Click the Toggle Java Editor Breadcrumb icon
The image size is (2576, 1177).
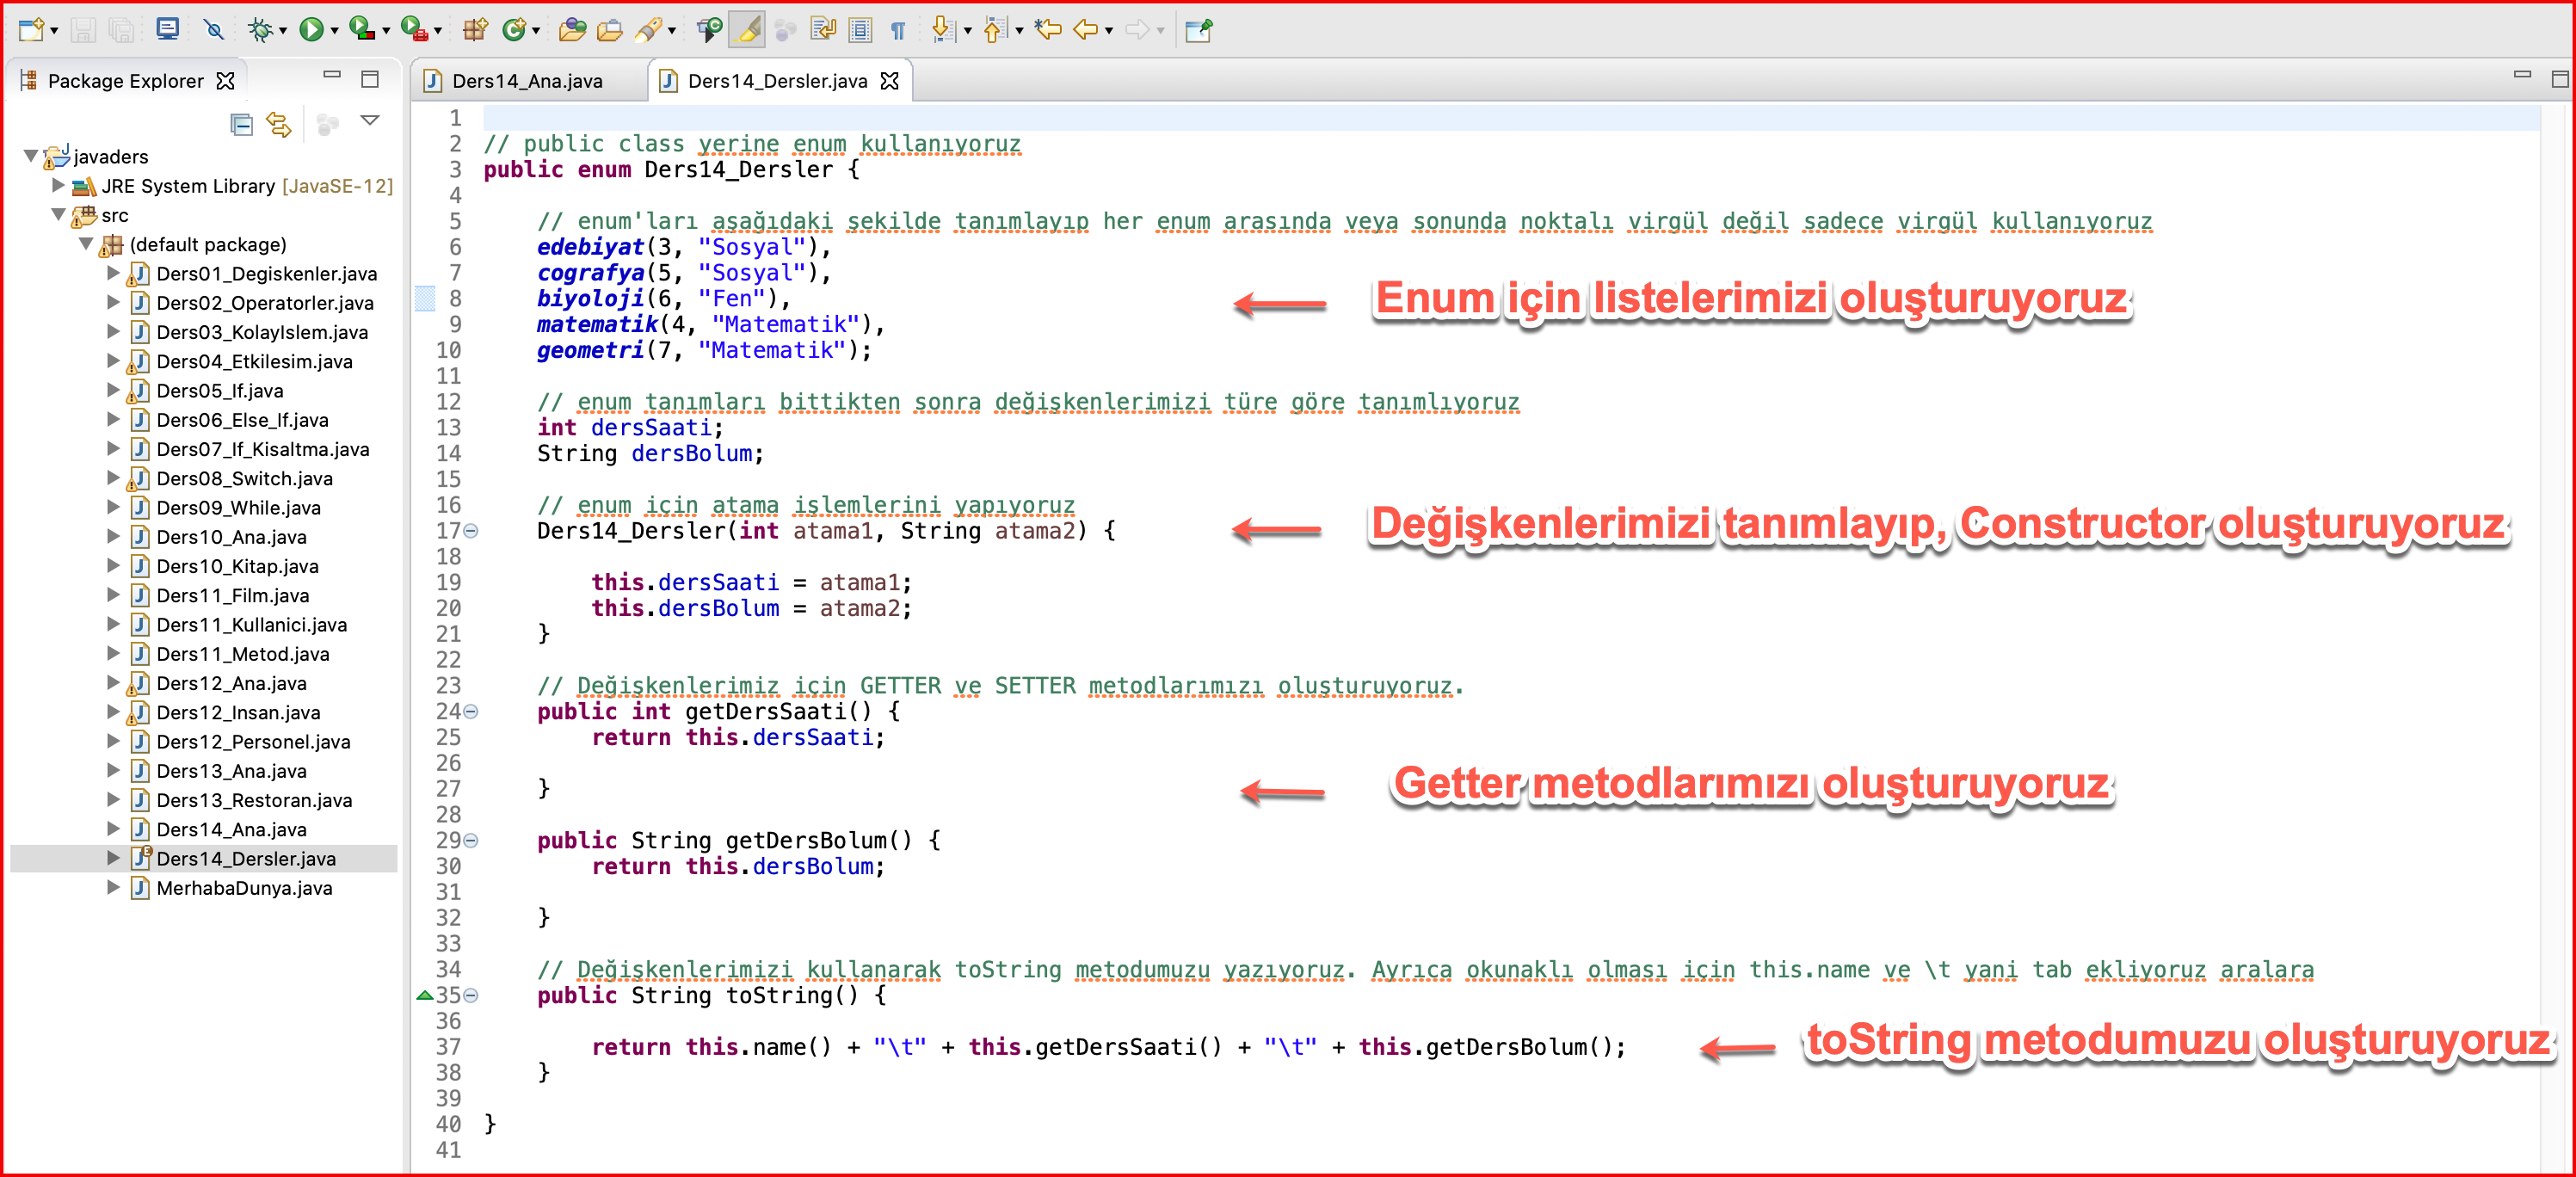709,30
